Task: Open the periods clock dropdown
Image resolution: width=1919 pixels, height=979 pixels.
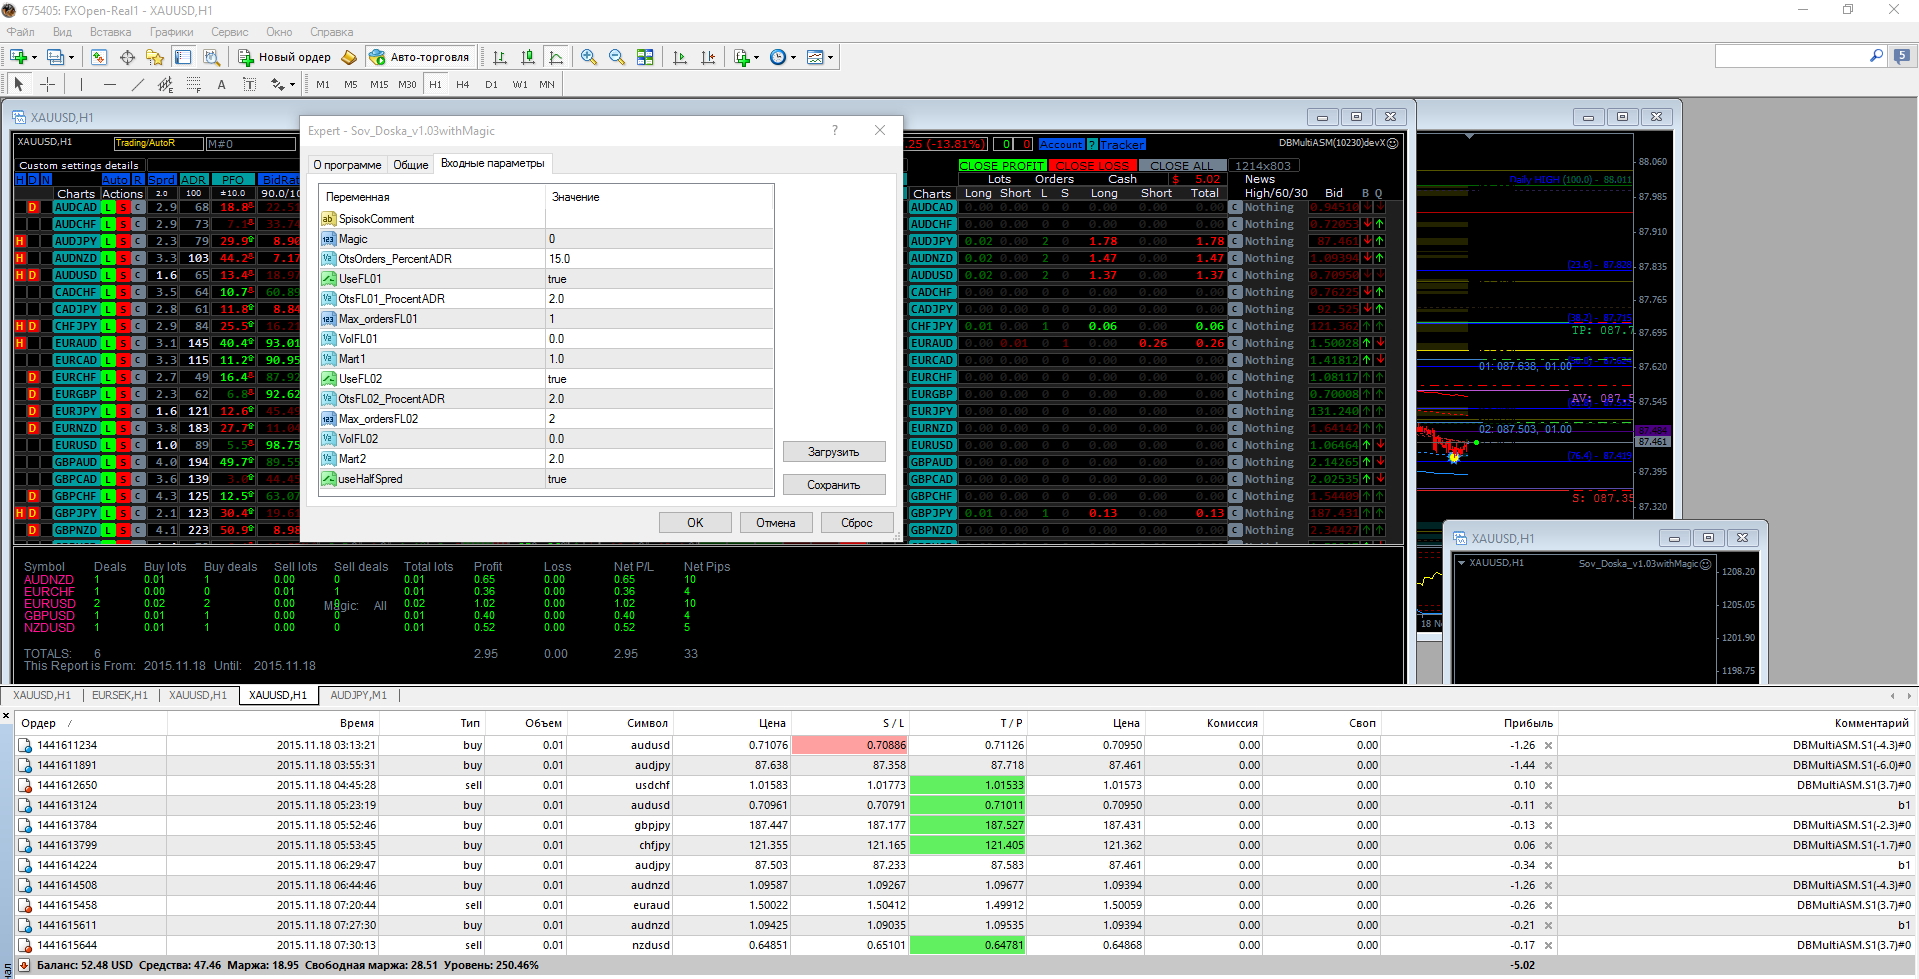Action: [x=793, y=57]
